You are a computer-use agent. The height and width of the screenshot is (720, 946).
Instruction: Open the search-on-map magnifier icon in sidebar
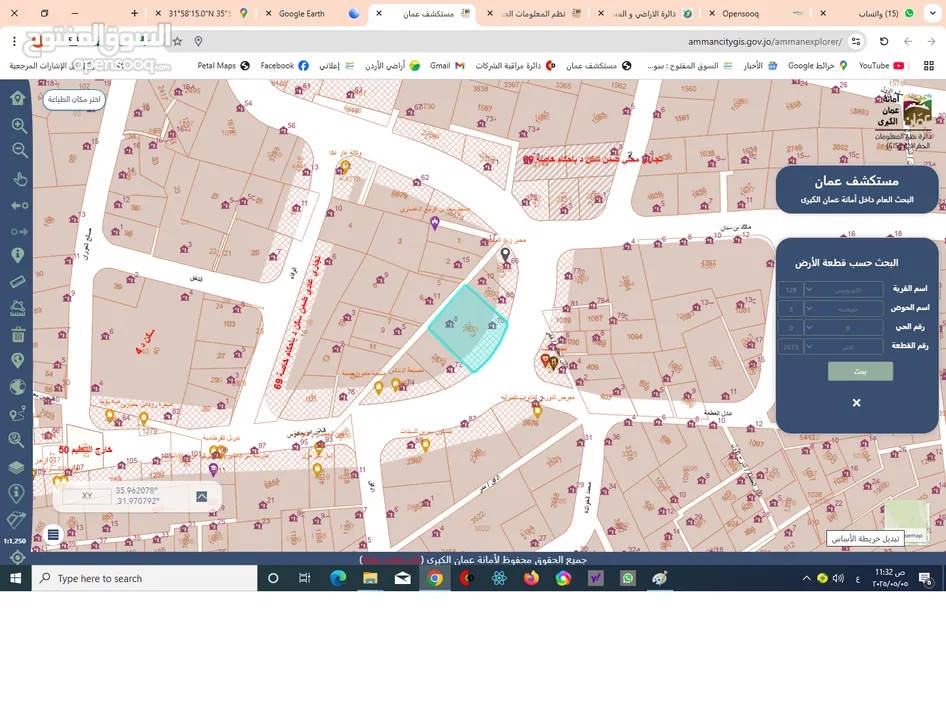pyautogui.click(x=17, y=440)
